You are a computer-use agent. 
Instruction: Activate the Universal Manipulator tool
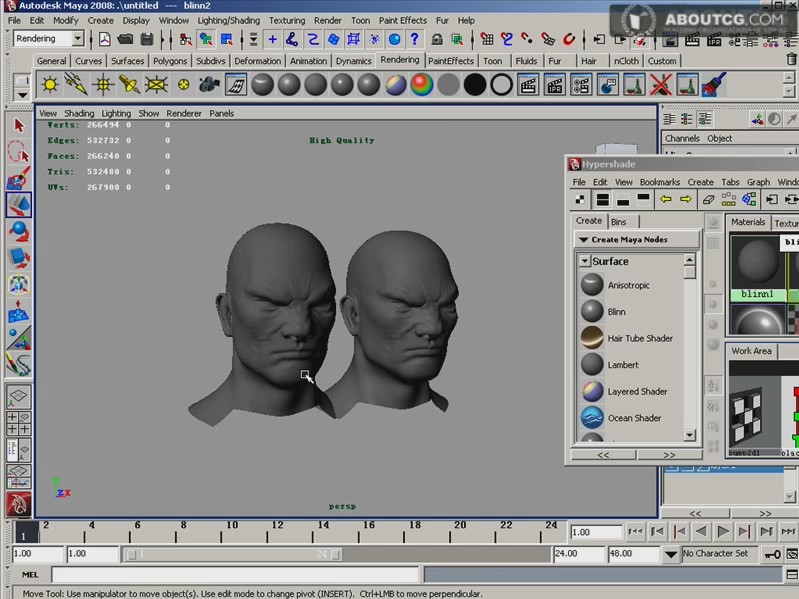pos(19,284)
